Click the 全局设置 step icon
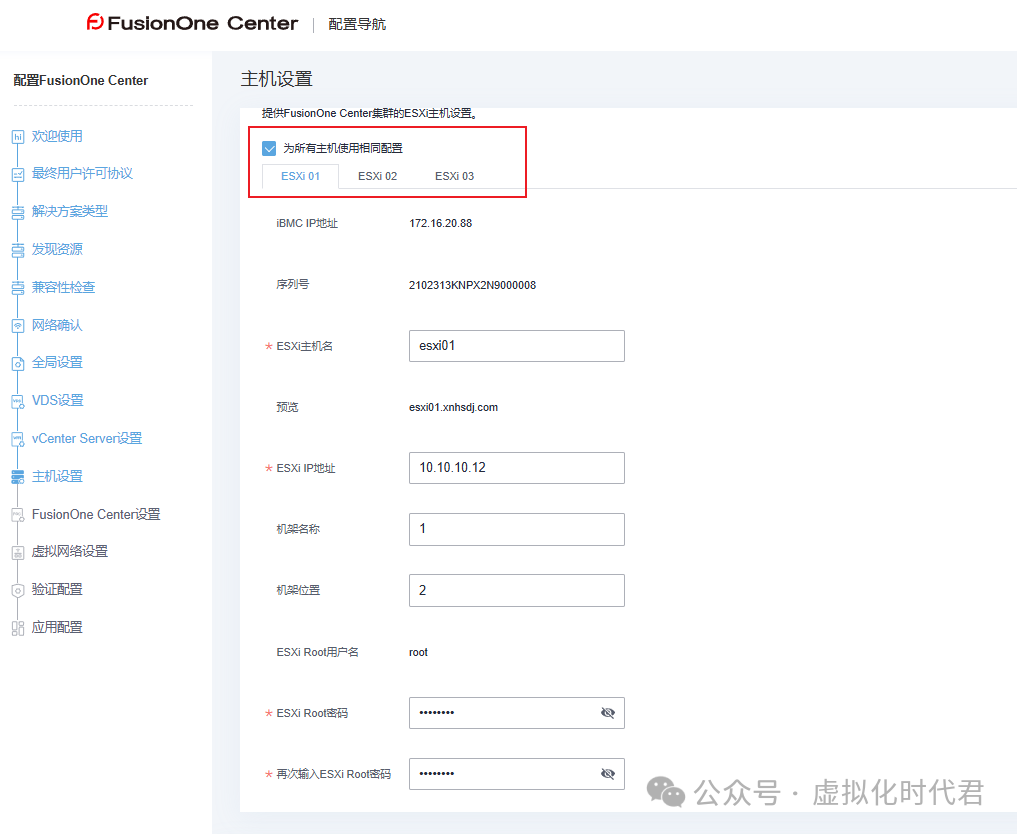Screen dimensions: 1017x834 tap(18, 363)
